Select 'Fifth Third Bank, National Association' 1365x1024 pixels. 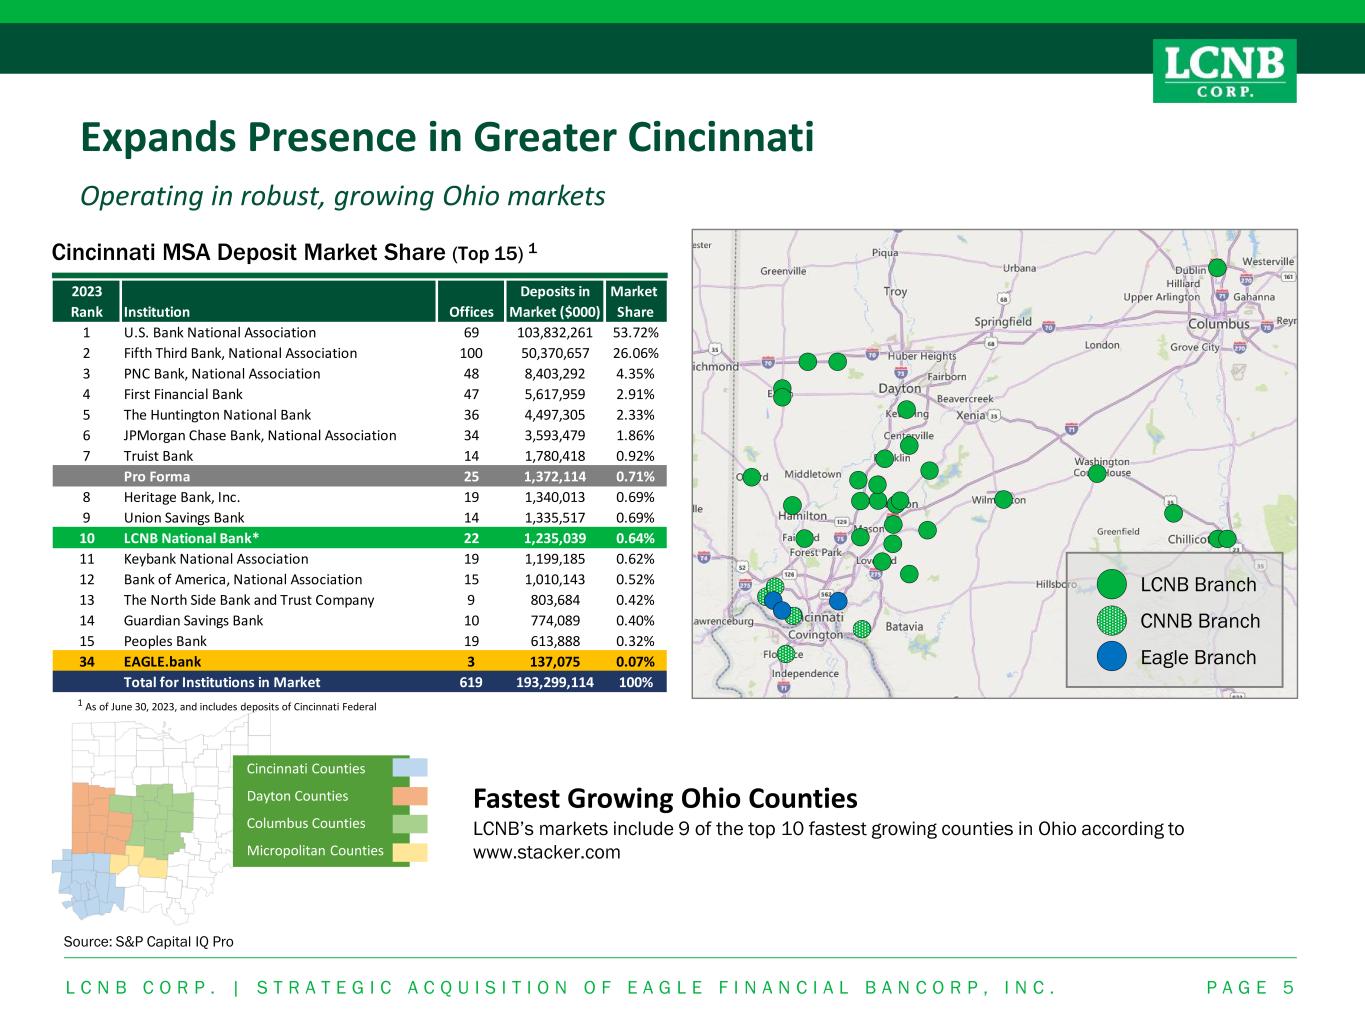pos(240,353)
